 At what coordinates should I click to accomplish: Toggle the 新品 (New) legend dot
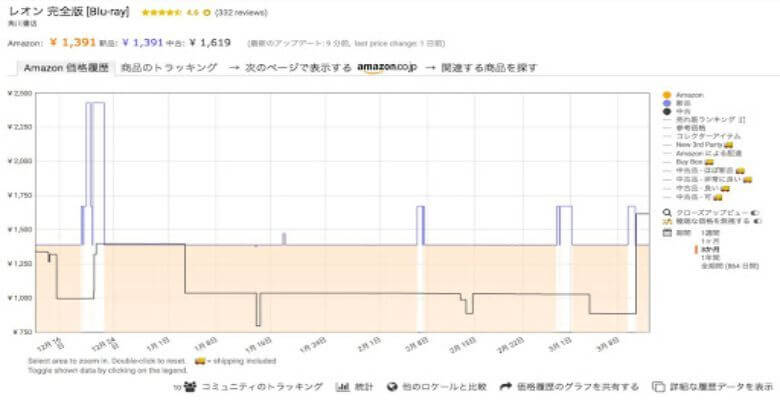(667, 102)
